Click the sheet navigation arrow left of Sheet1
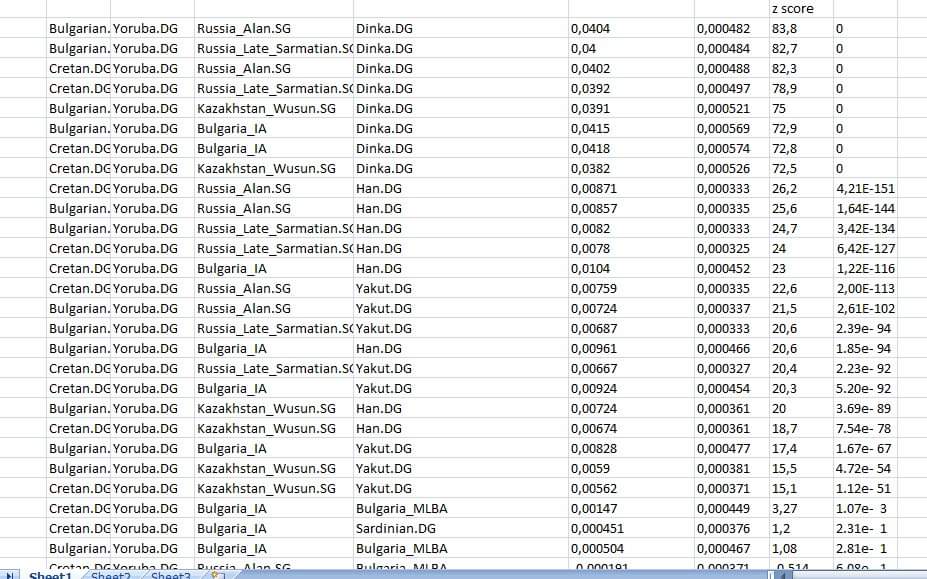Viewport: 927px width, 579px height. (x=10, y=575)
